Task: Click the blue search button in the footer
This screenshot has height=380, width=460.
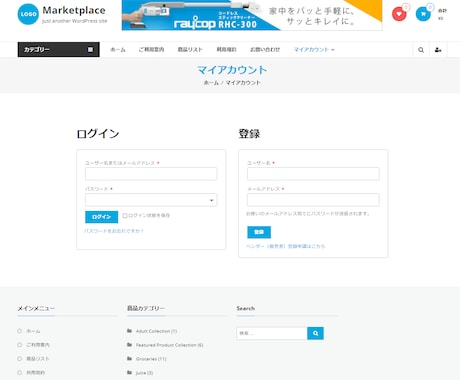Action: click(315, 333)
